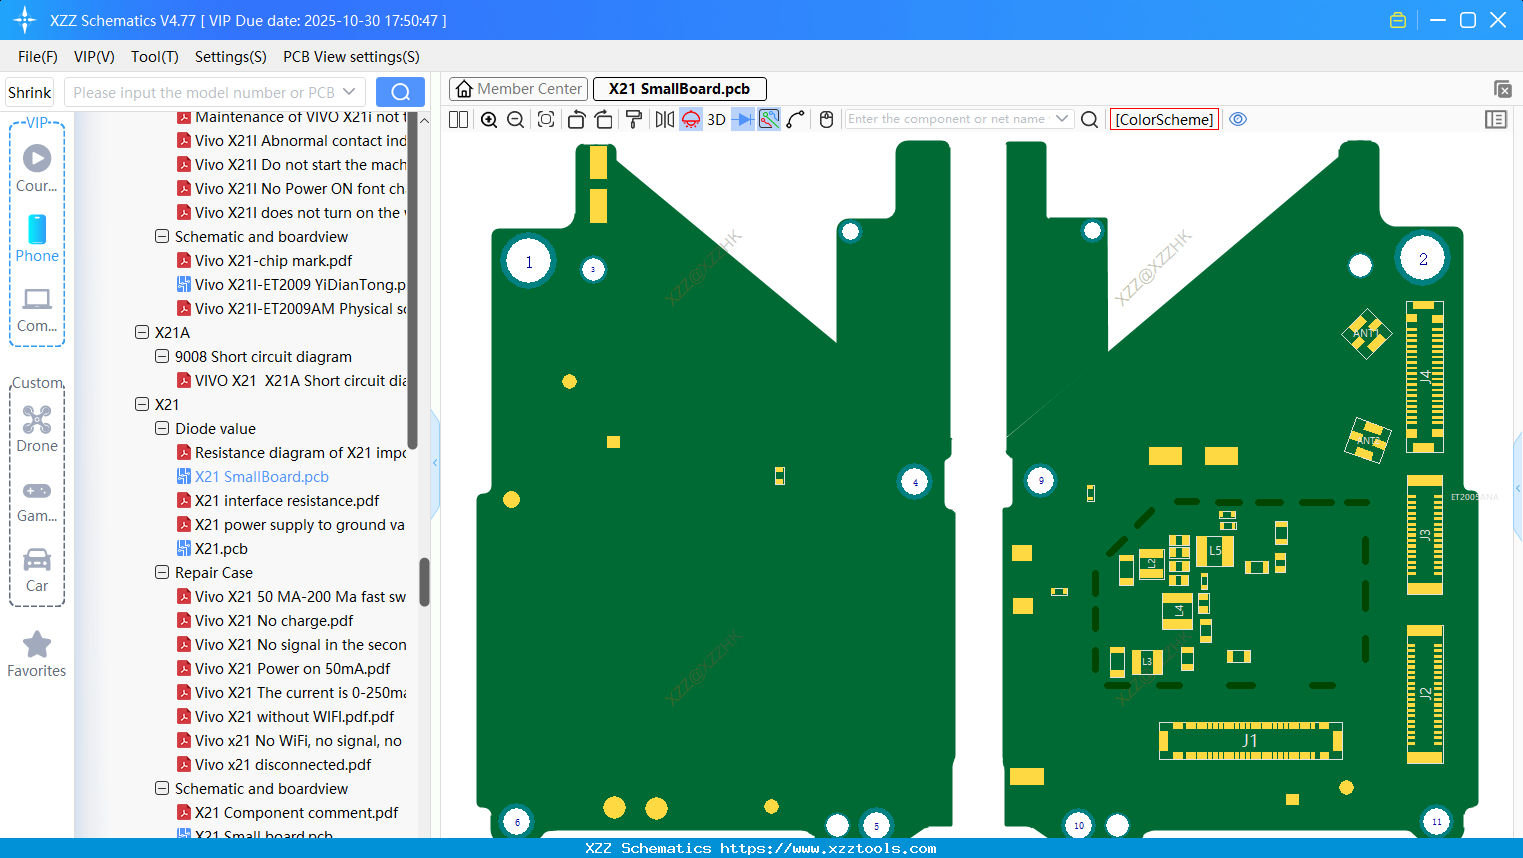
Task: Open the Tool(T) menu
Action: tap(154, 57)
